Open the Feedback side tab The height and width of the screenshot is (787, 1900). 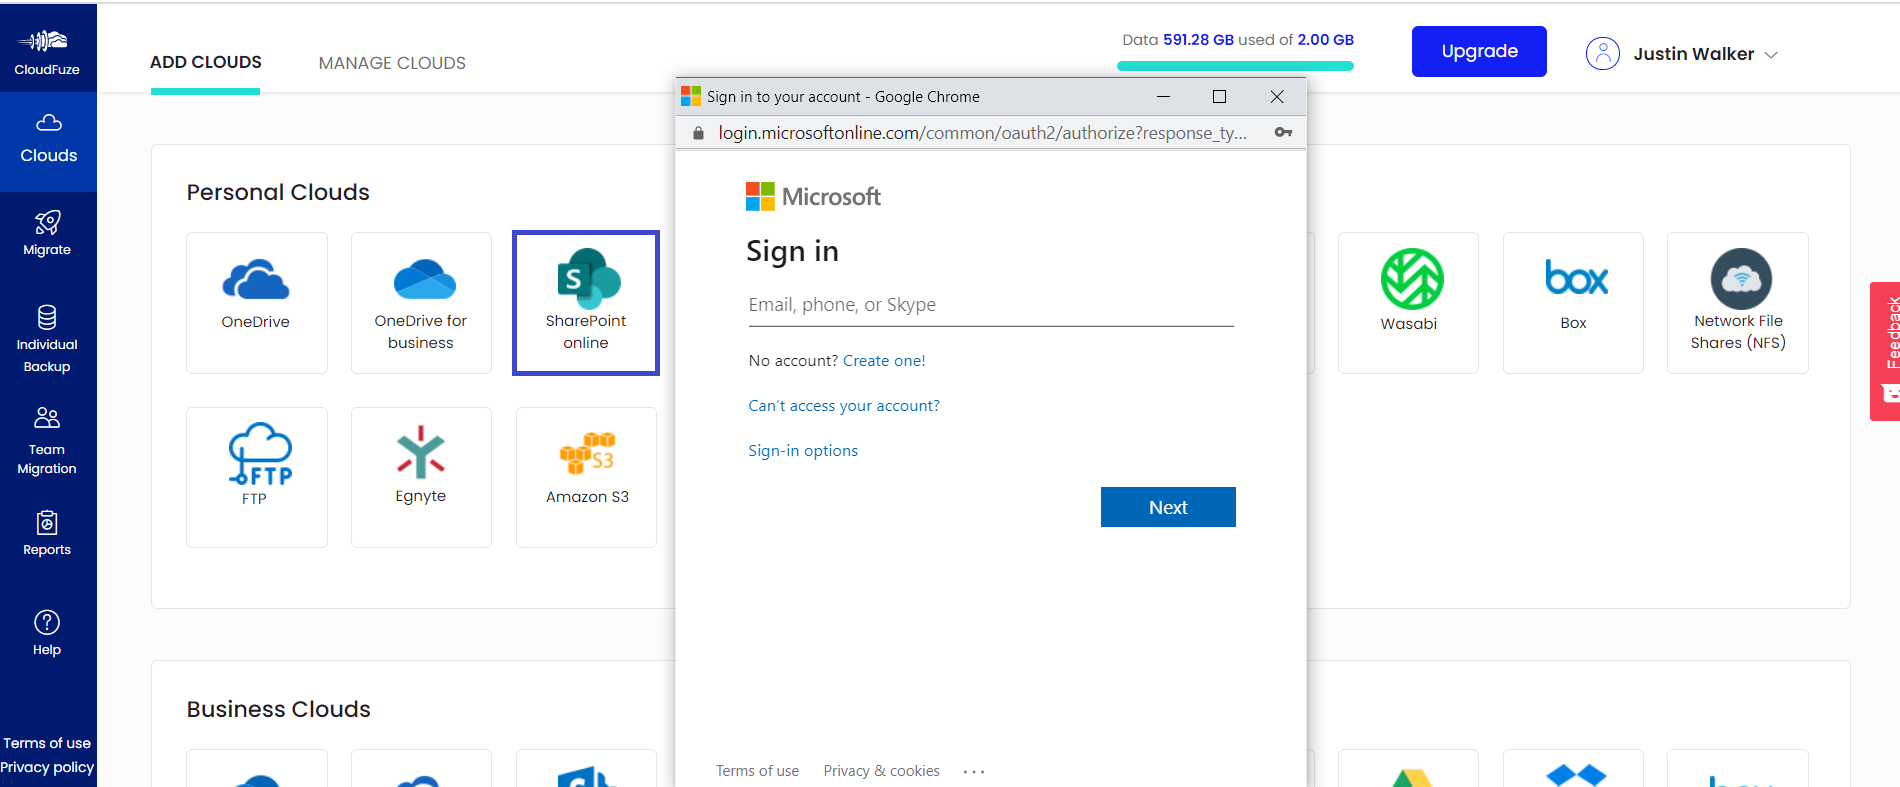point(1885,351)
